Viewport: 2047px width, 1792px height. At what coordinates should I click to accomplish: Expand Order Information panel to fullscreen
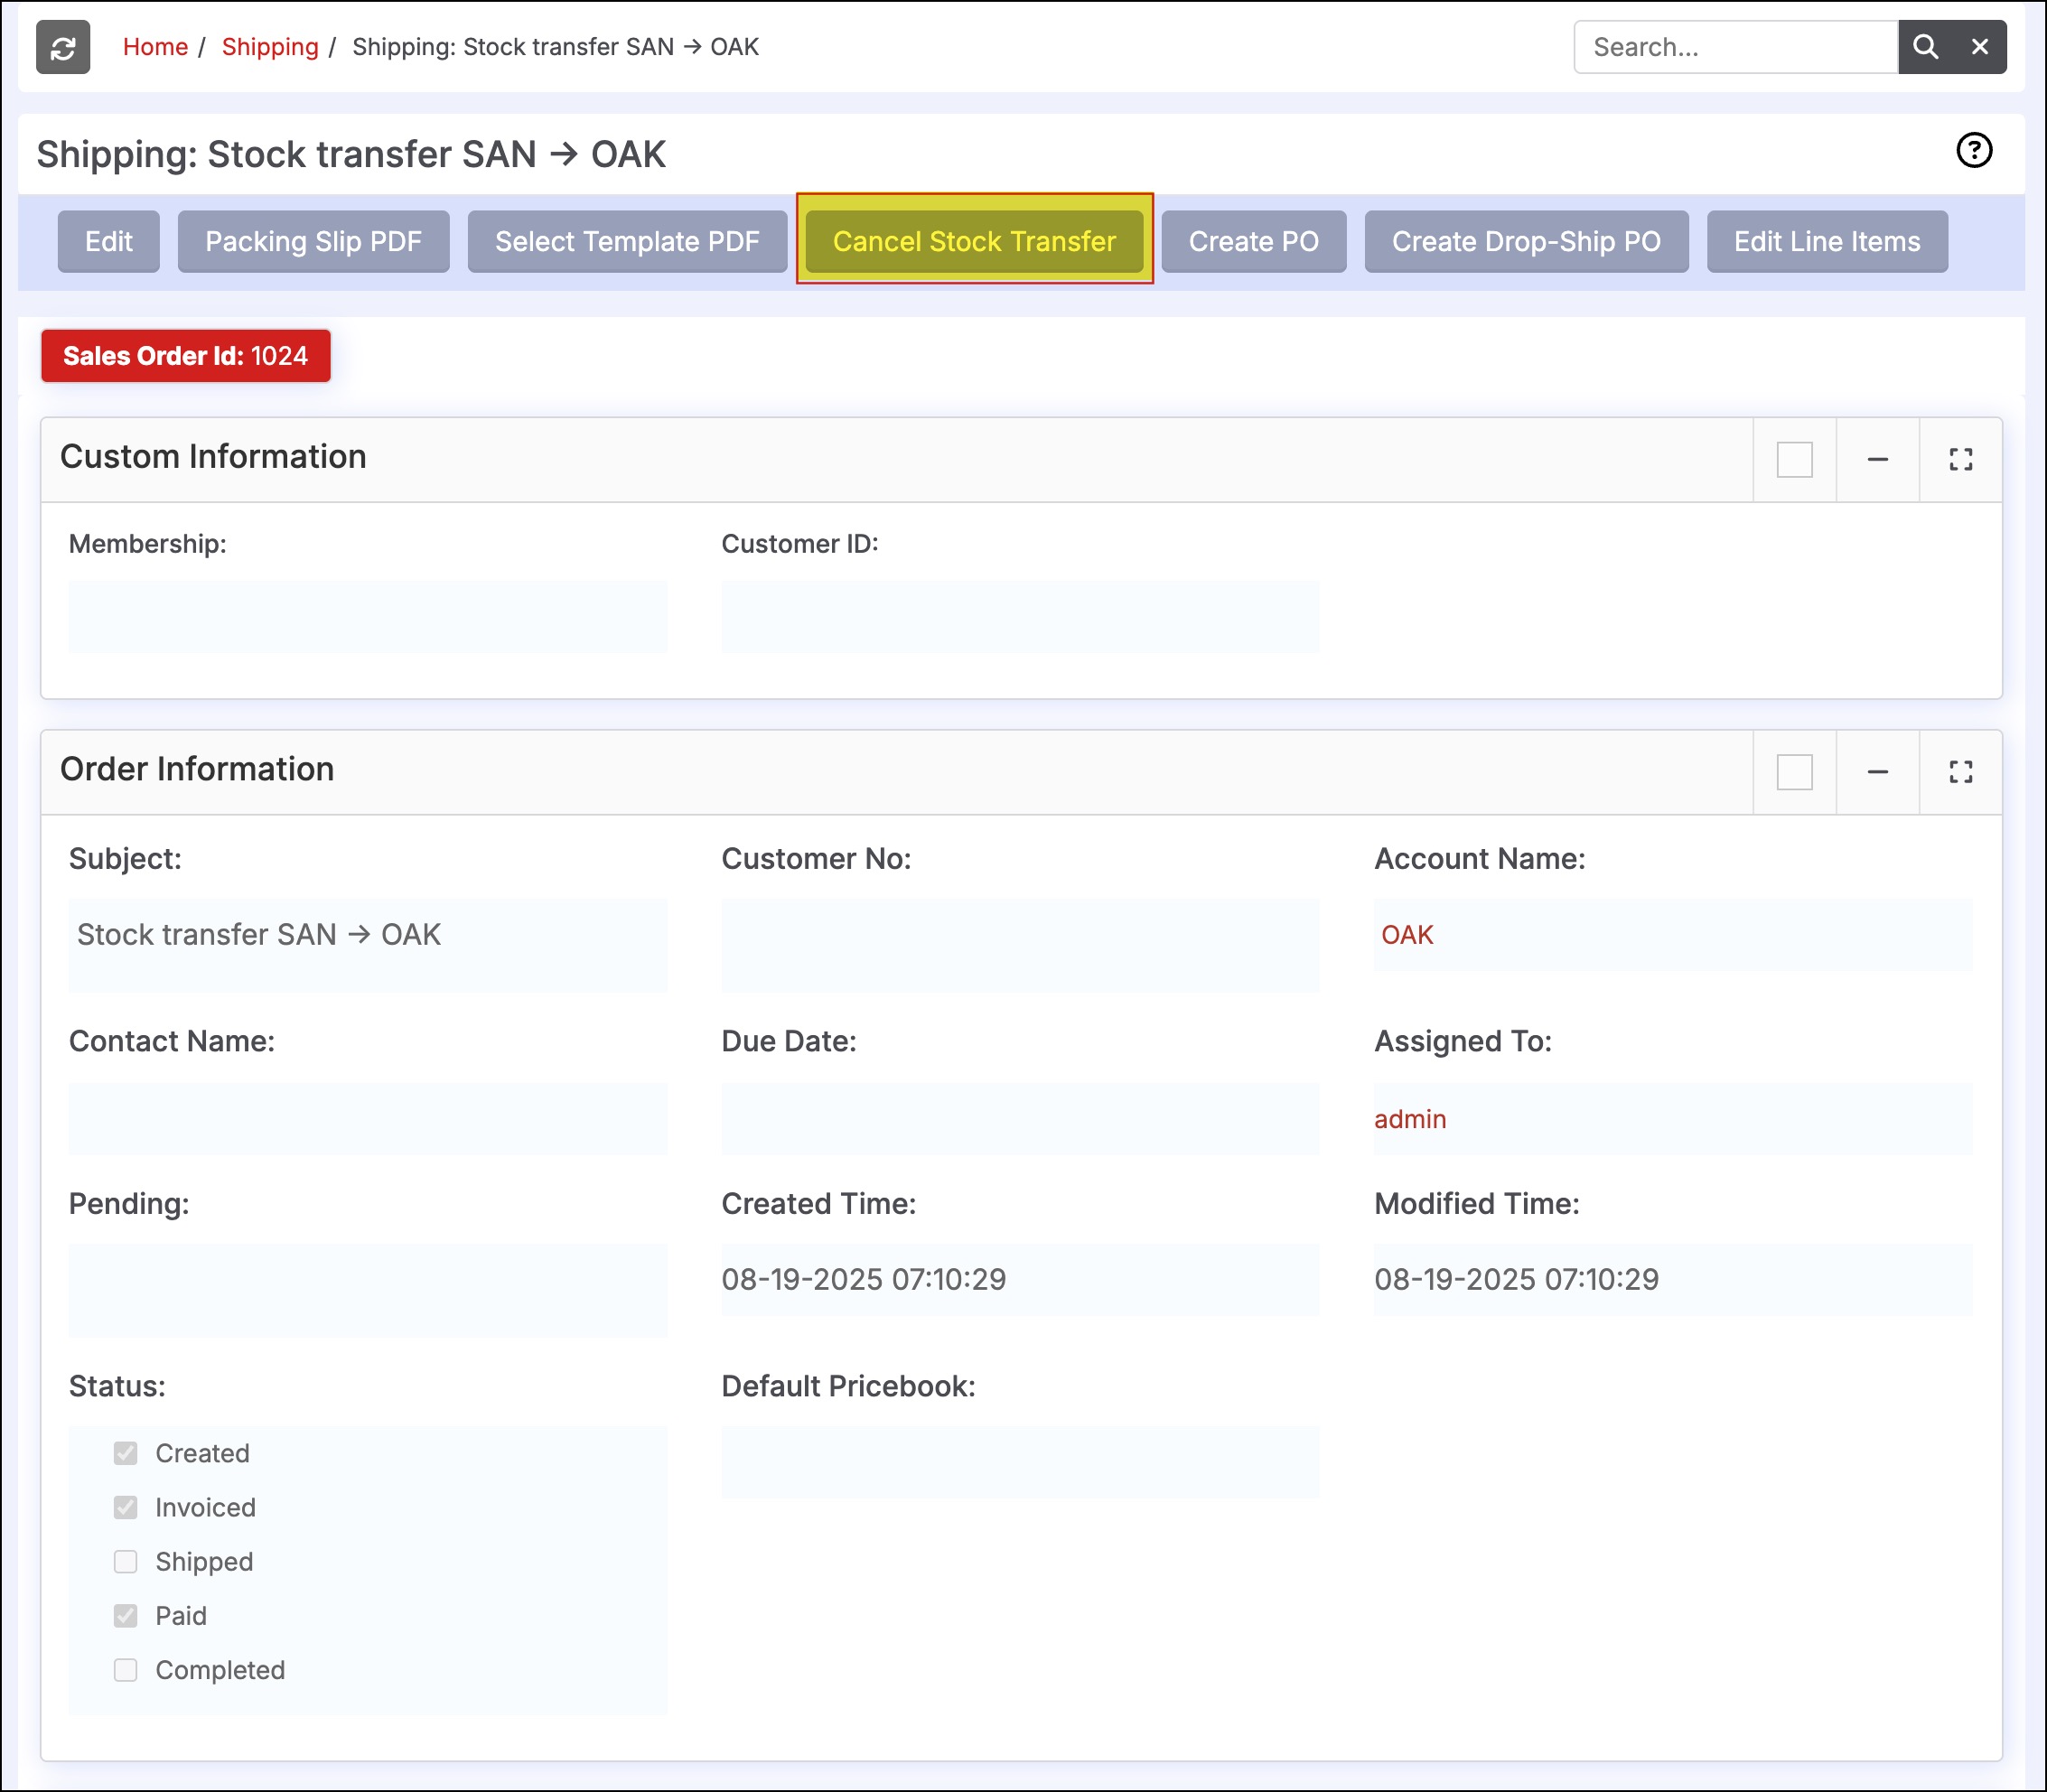point(1961,772)
